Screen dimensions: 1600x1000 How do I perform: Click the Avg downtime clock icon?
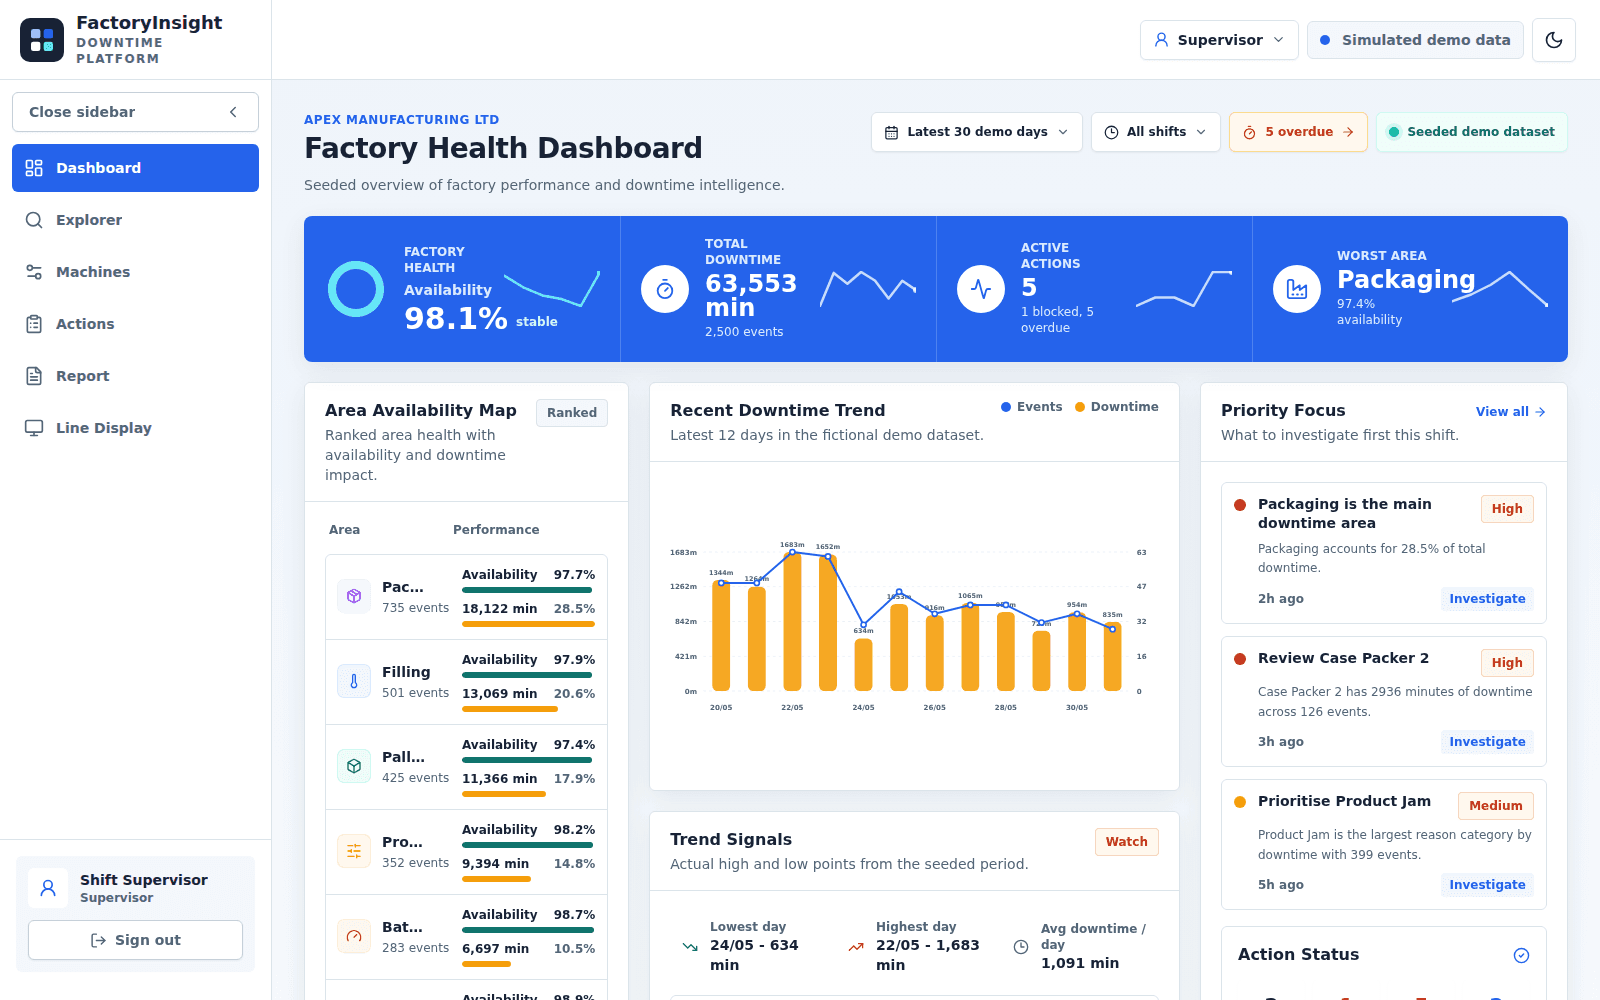click(1021, 947)
